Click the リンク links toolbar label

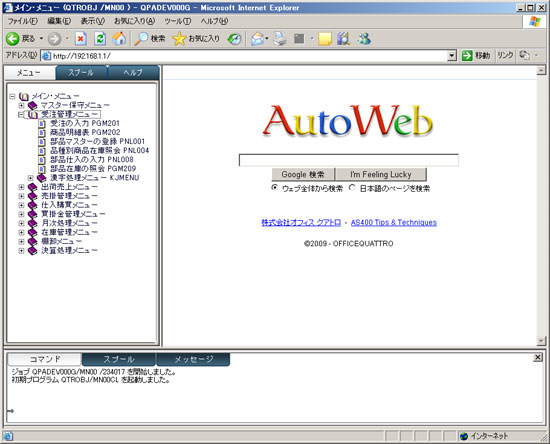coord(505,55)
